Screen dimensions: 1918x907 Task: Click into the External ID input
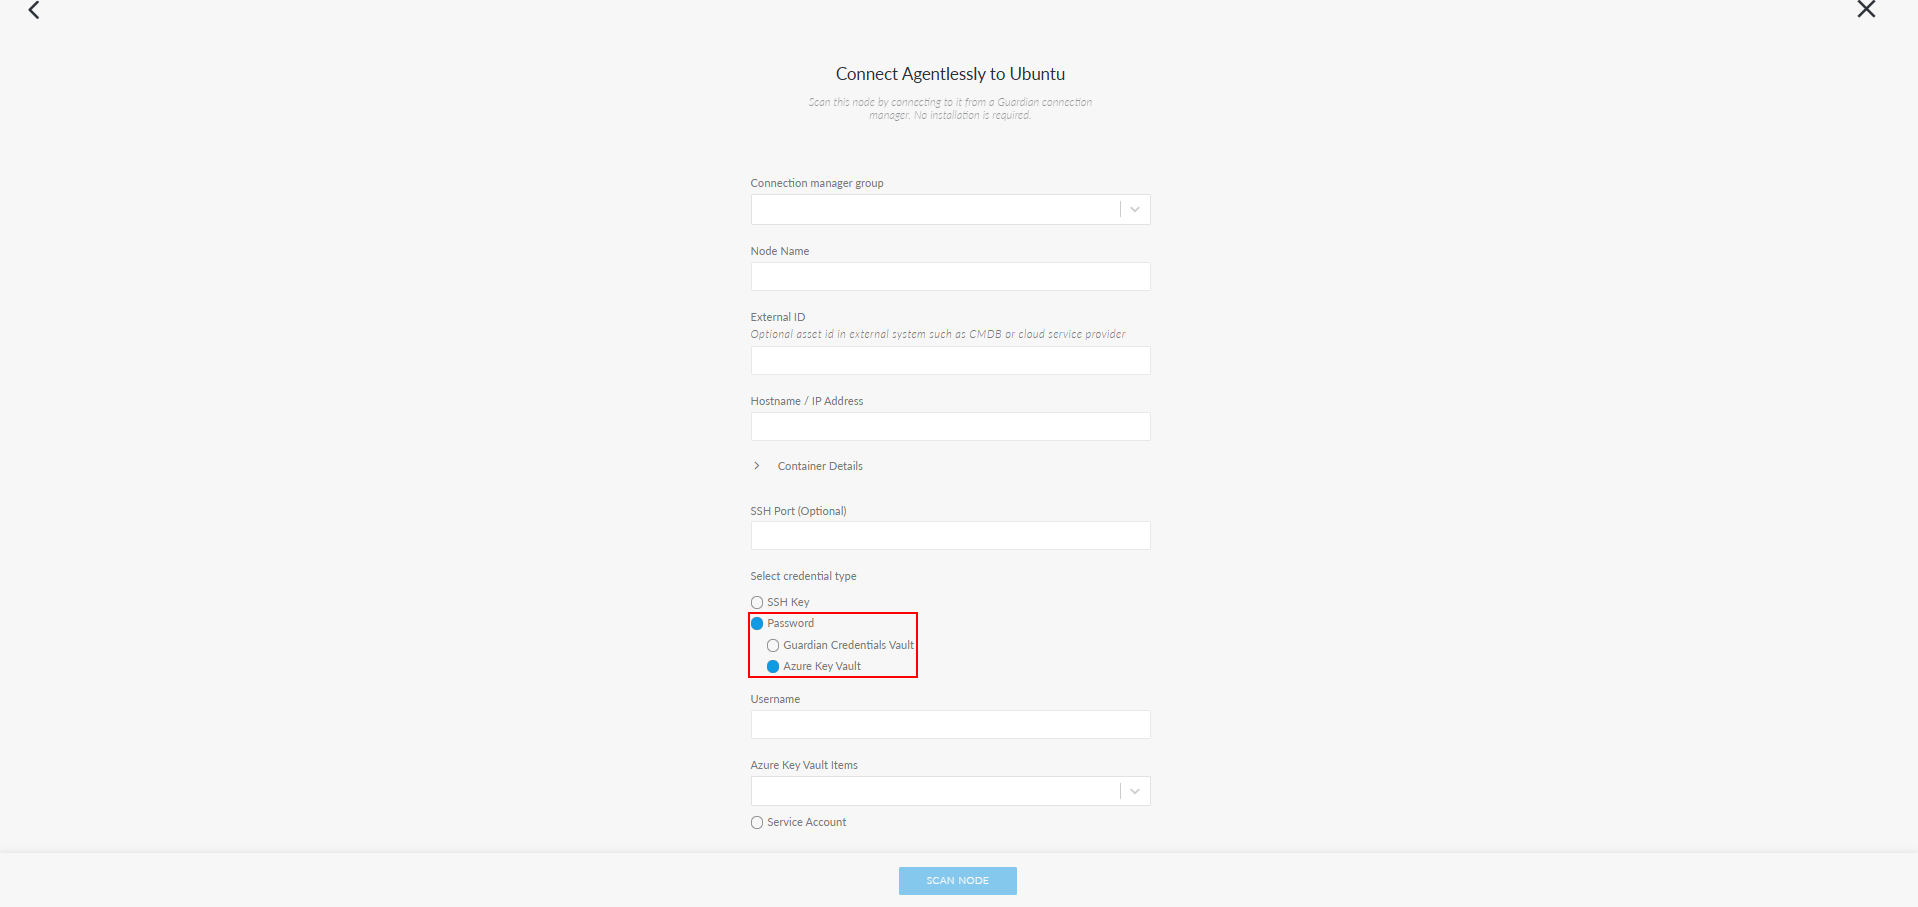coord(950,360)
